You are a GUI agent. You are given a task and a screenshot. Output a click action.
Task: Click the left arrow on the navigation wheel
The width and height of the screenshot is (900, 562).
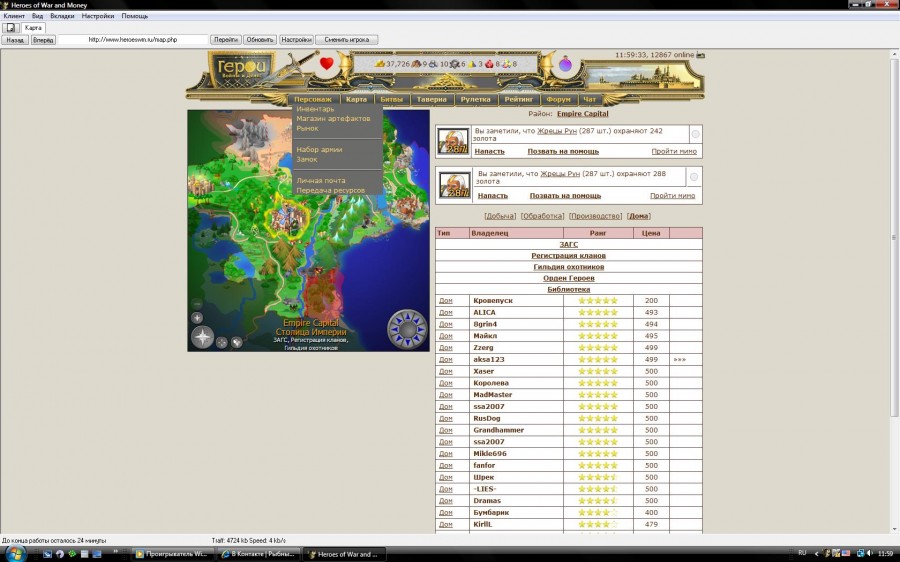tap(393, 330)
